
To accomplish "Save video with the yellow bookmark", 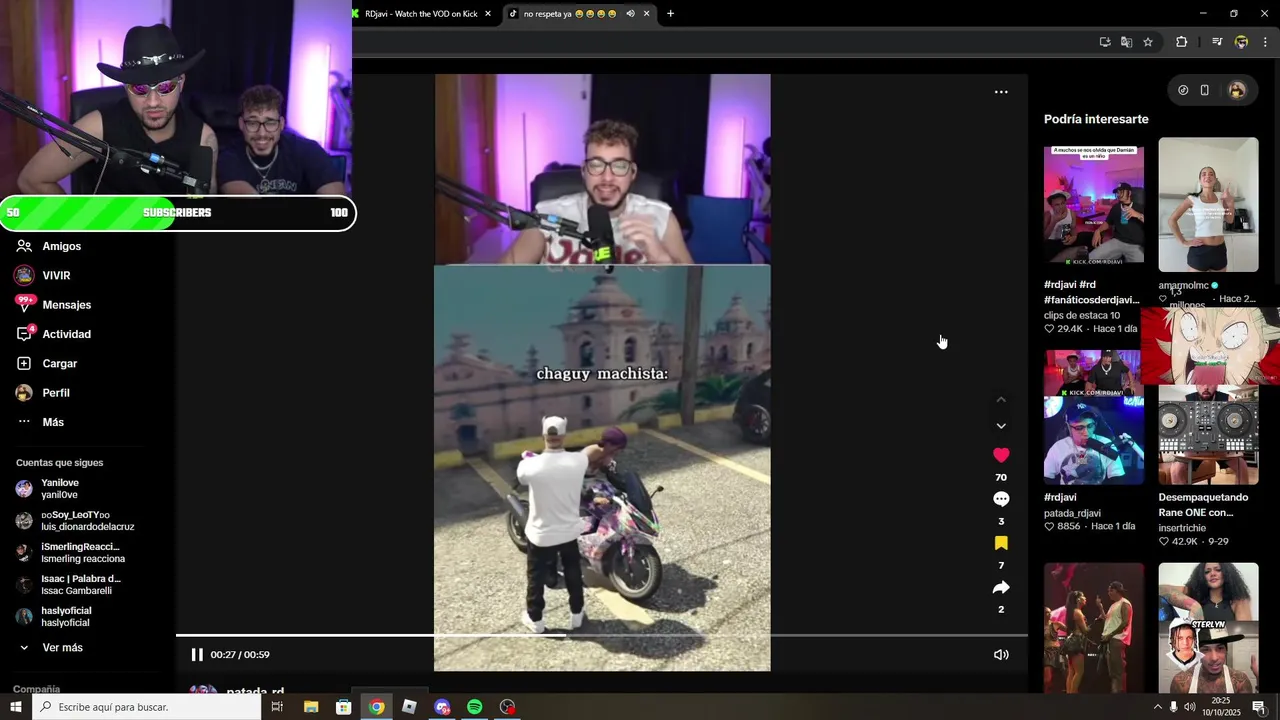I will (1001, 543).
